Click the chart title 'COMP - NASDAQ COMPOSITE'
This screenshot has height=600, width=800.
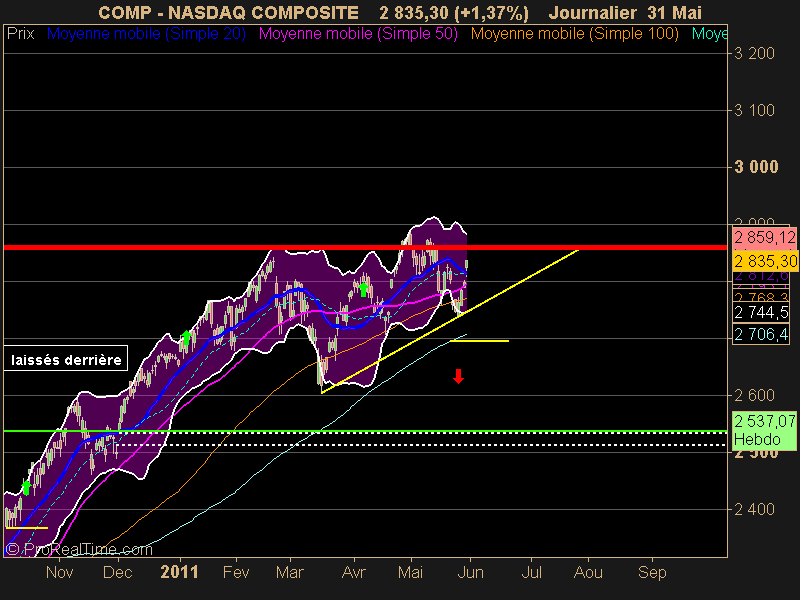(x=228, y=13)
